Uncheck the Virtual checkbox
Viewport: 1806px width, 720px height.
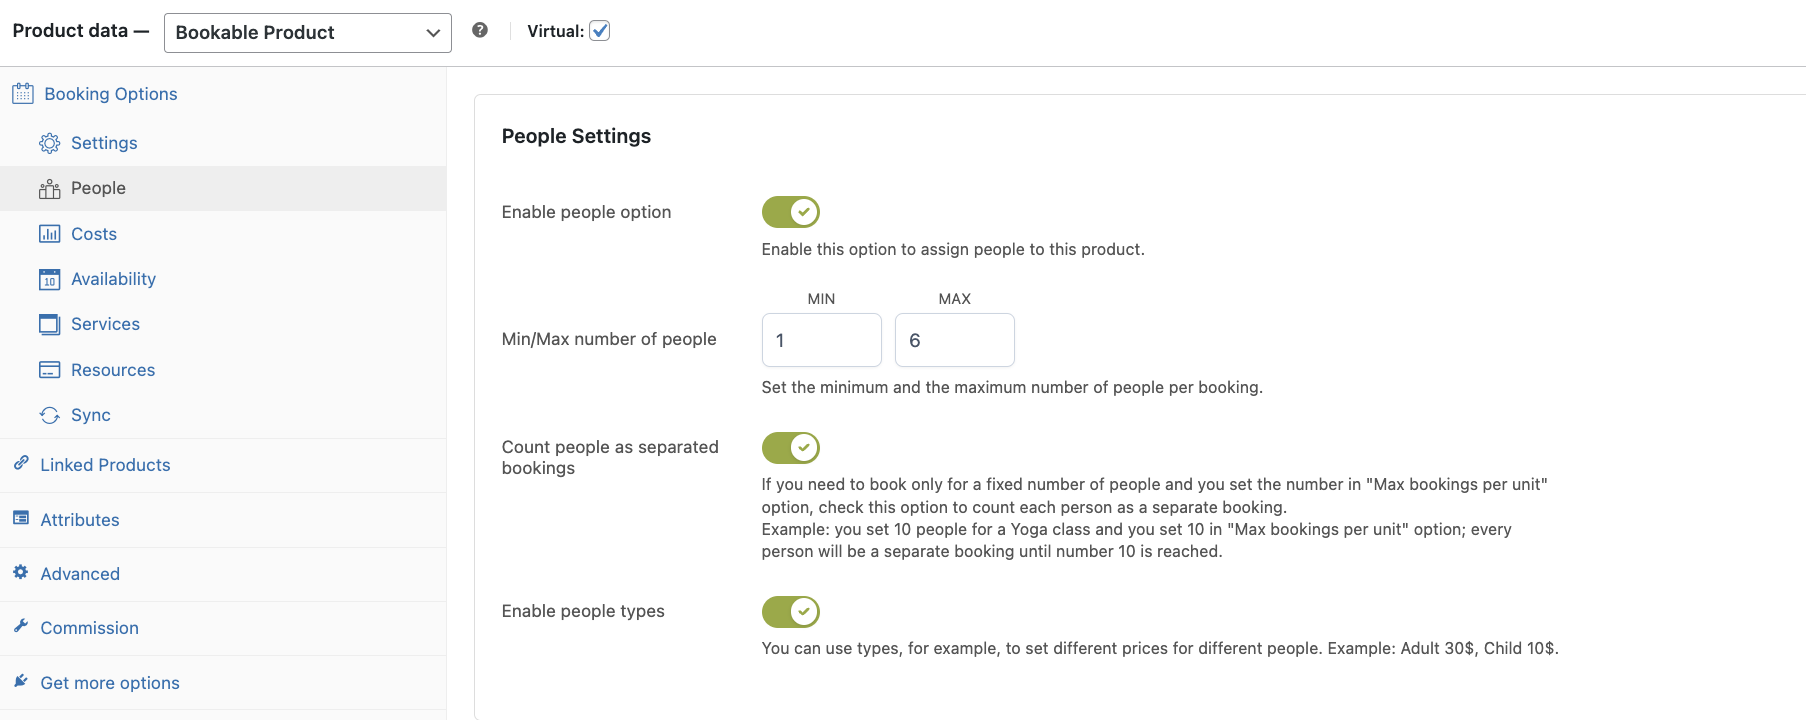coord(600,31)
